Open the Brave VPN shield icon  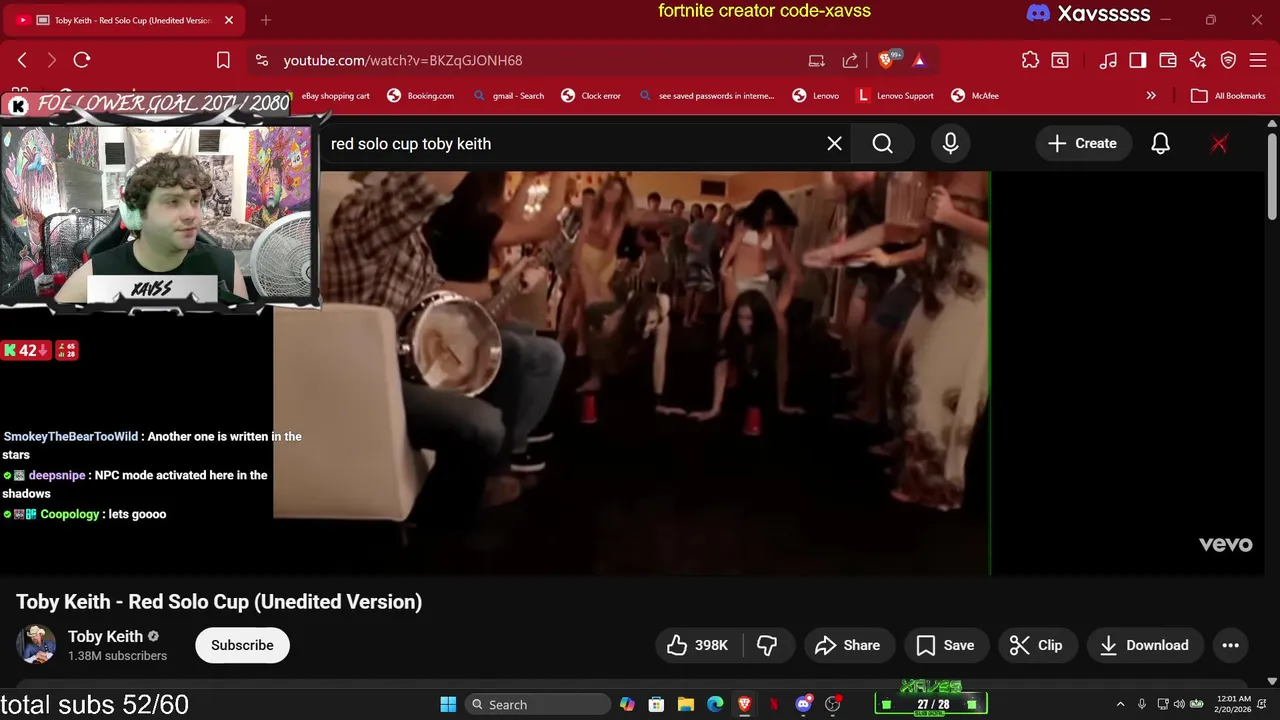click(x=1228, y=60)
